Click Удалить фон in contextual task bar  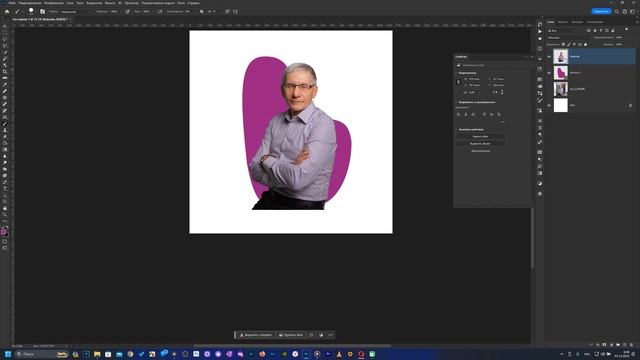pyautogui.click(x=291, y=335)
